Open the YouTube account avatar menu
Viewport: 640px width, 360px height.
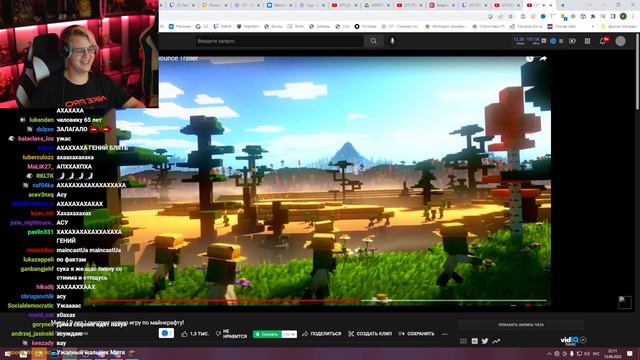coord(620,41)
